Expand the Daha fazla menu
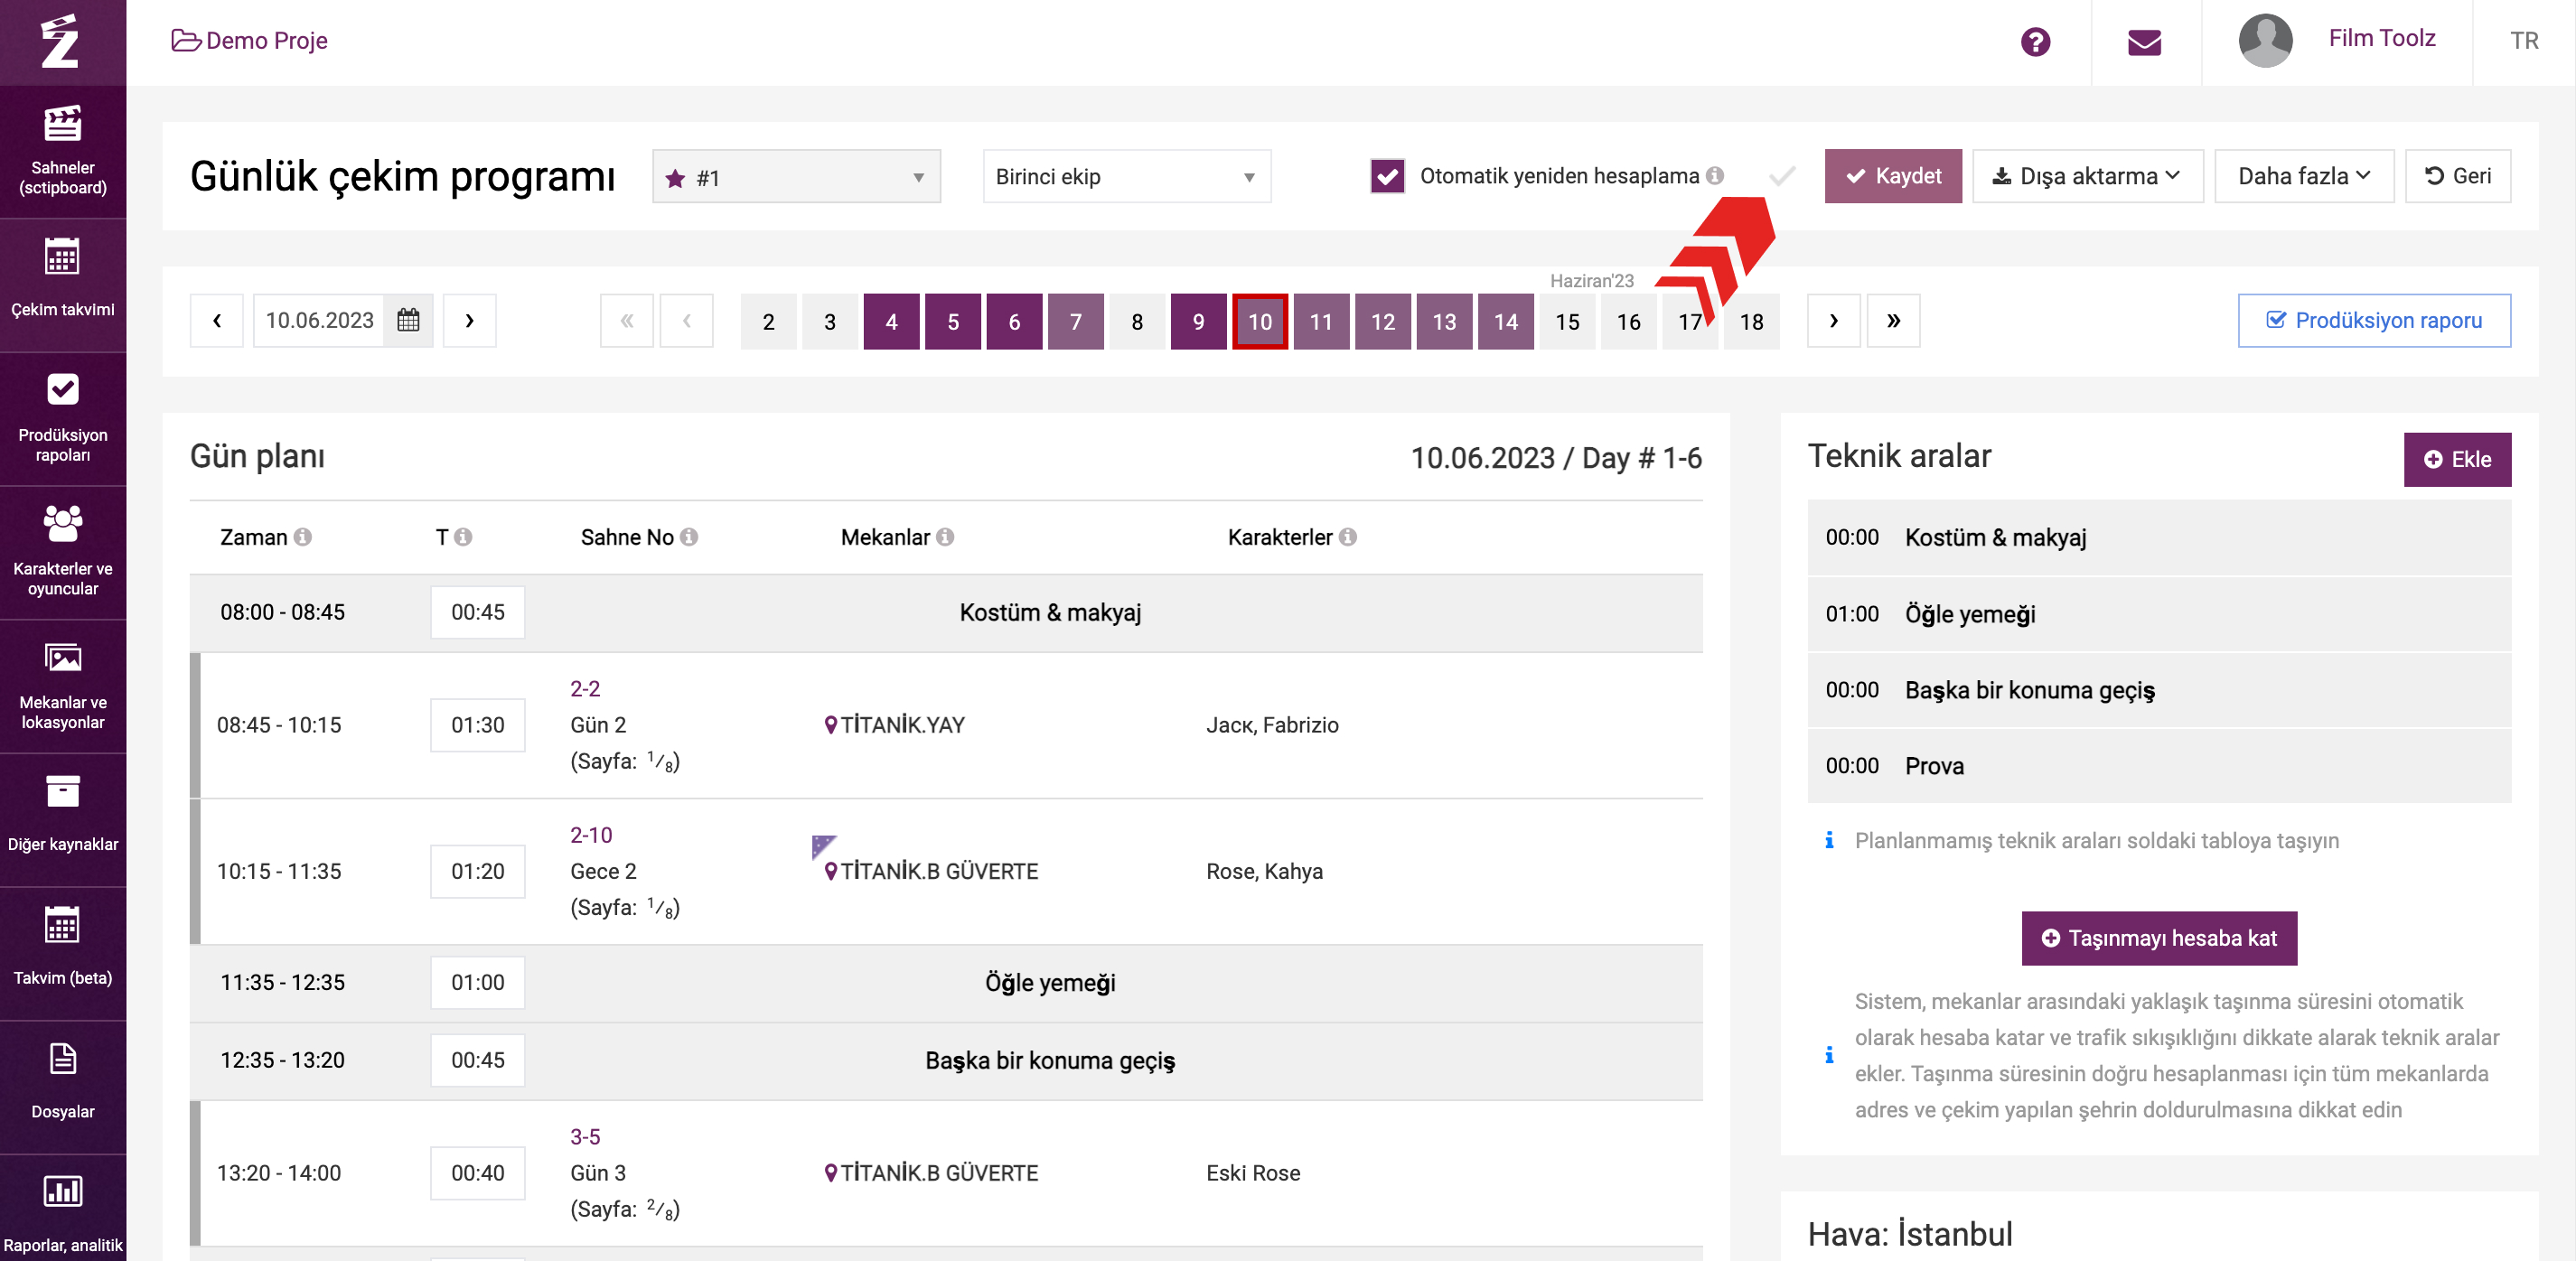This screenshot has width=2576, height=1261. [2304, 176]
